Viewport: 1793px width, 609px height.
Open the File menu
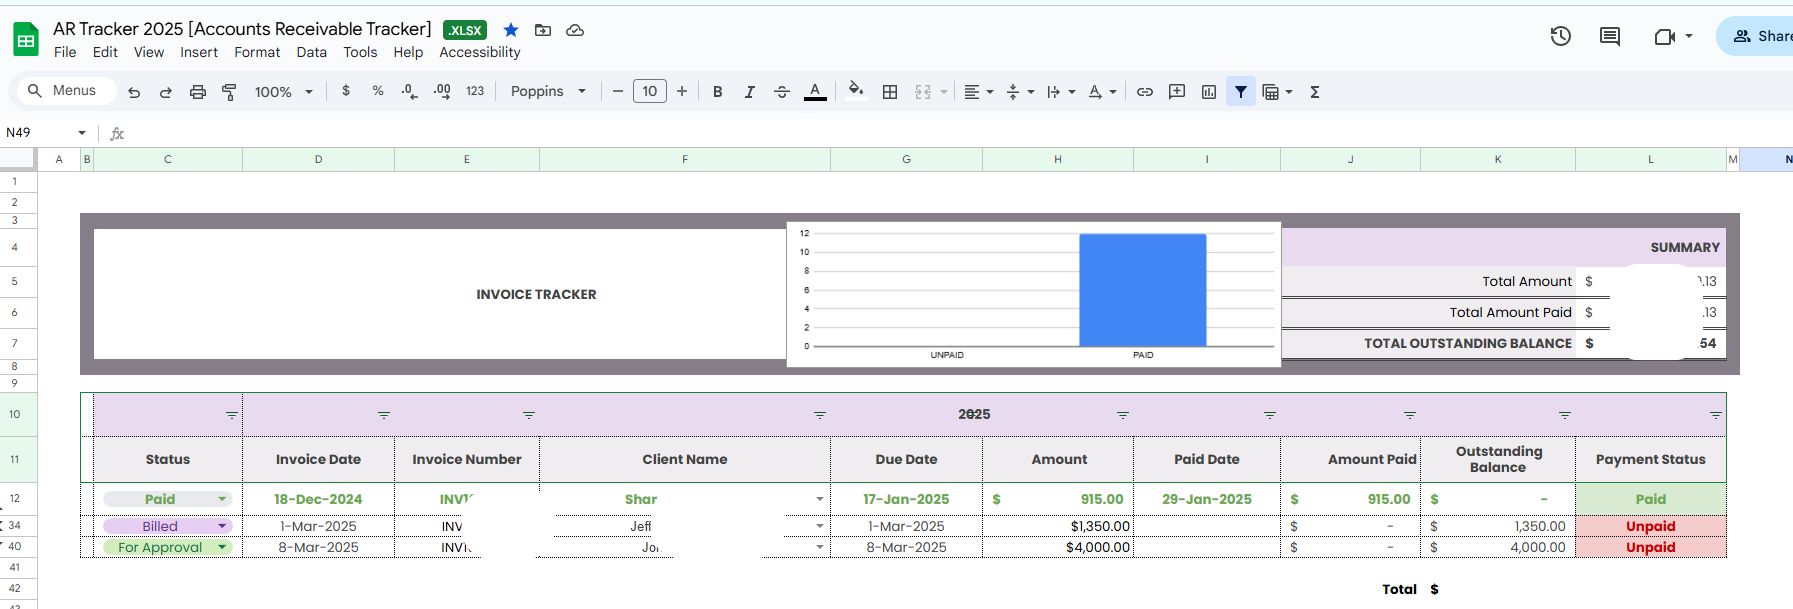point(65,52)
